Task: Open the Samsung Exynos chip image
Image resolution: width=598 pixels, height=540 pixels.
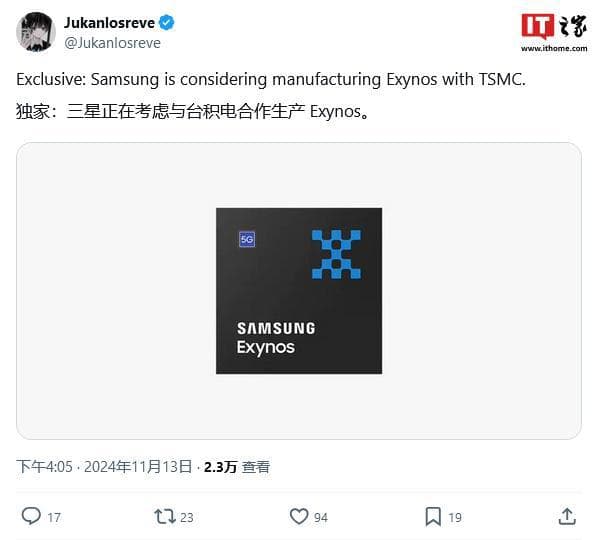Action: pos(299,291)
